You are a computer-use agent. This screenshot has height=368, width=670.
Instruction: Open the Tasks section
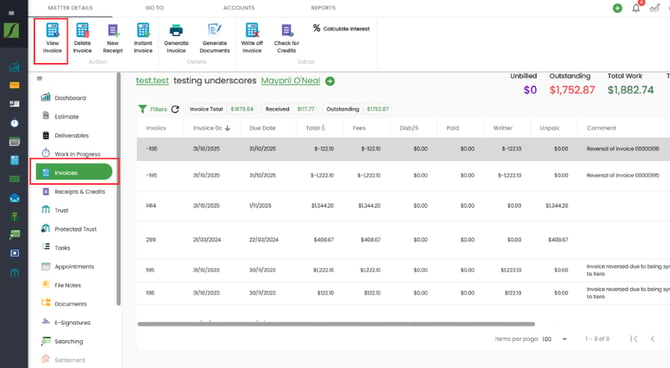click(56, 247)
